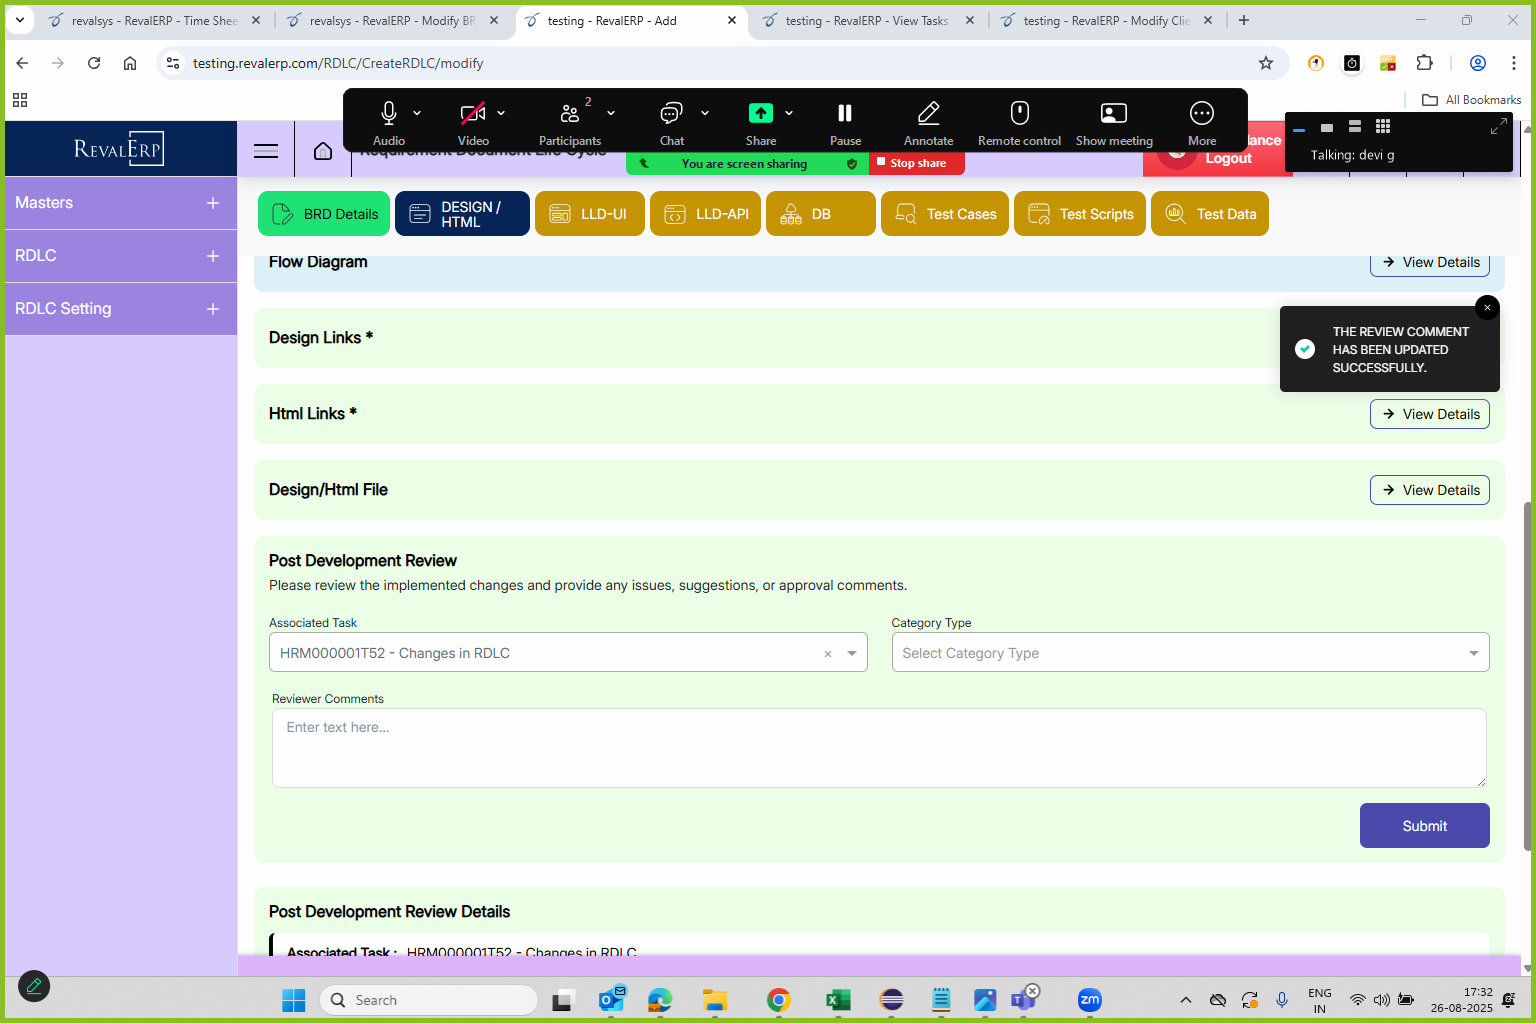Expand the RDLC Setting sidebar section
The height and width of the screenshot is (1024, 1536).
(212, 309)
